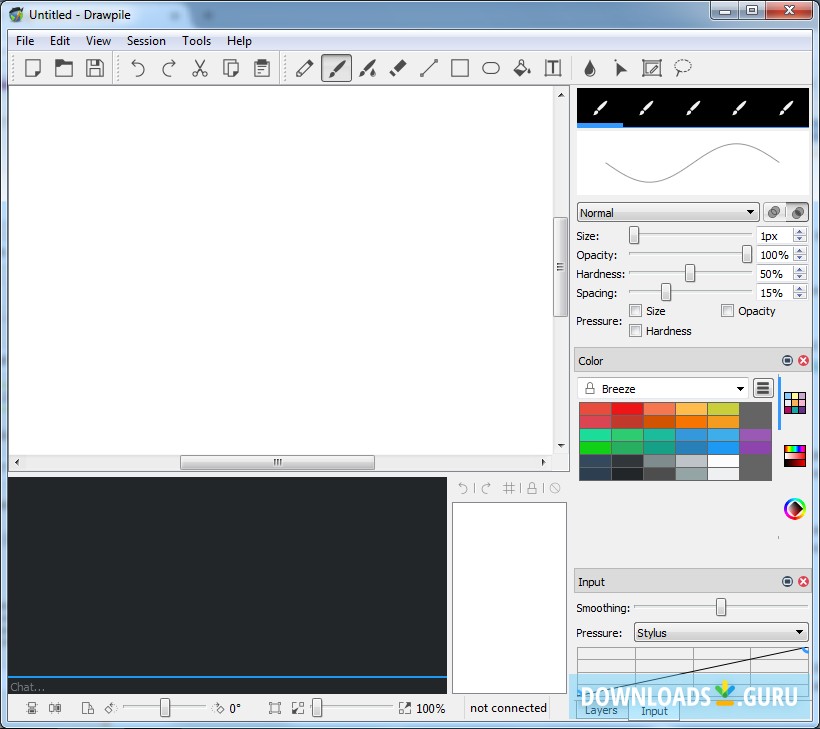The image size is (820, 729).
Task: Toggle the Hardness pressure checkbox
Action: click(x=636, y=331)
